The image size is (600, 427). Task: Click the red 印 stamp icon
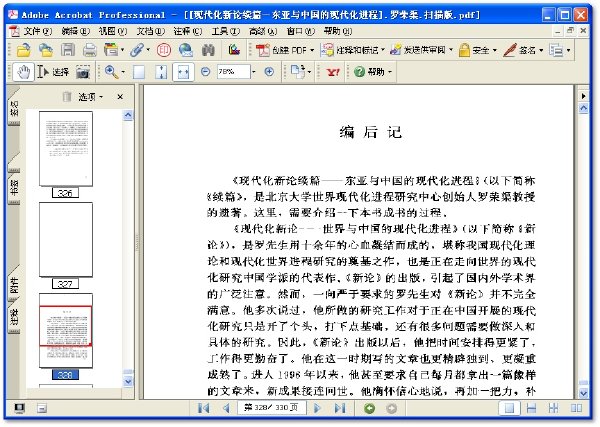click(x=164, y=50)
